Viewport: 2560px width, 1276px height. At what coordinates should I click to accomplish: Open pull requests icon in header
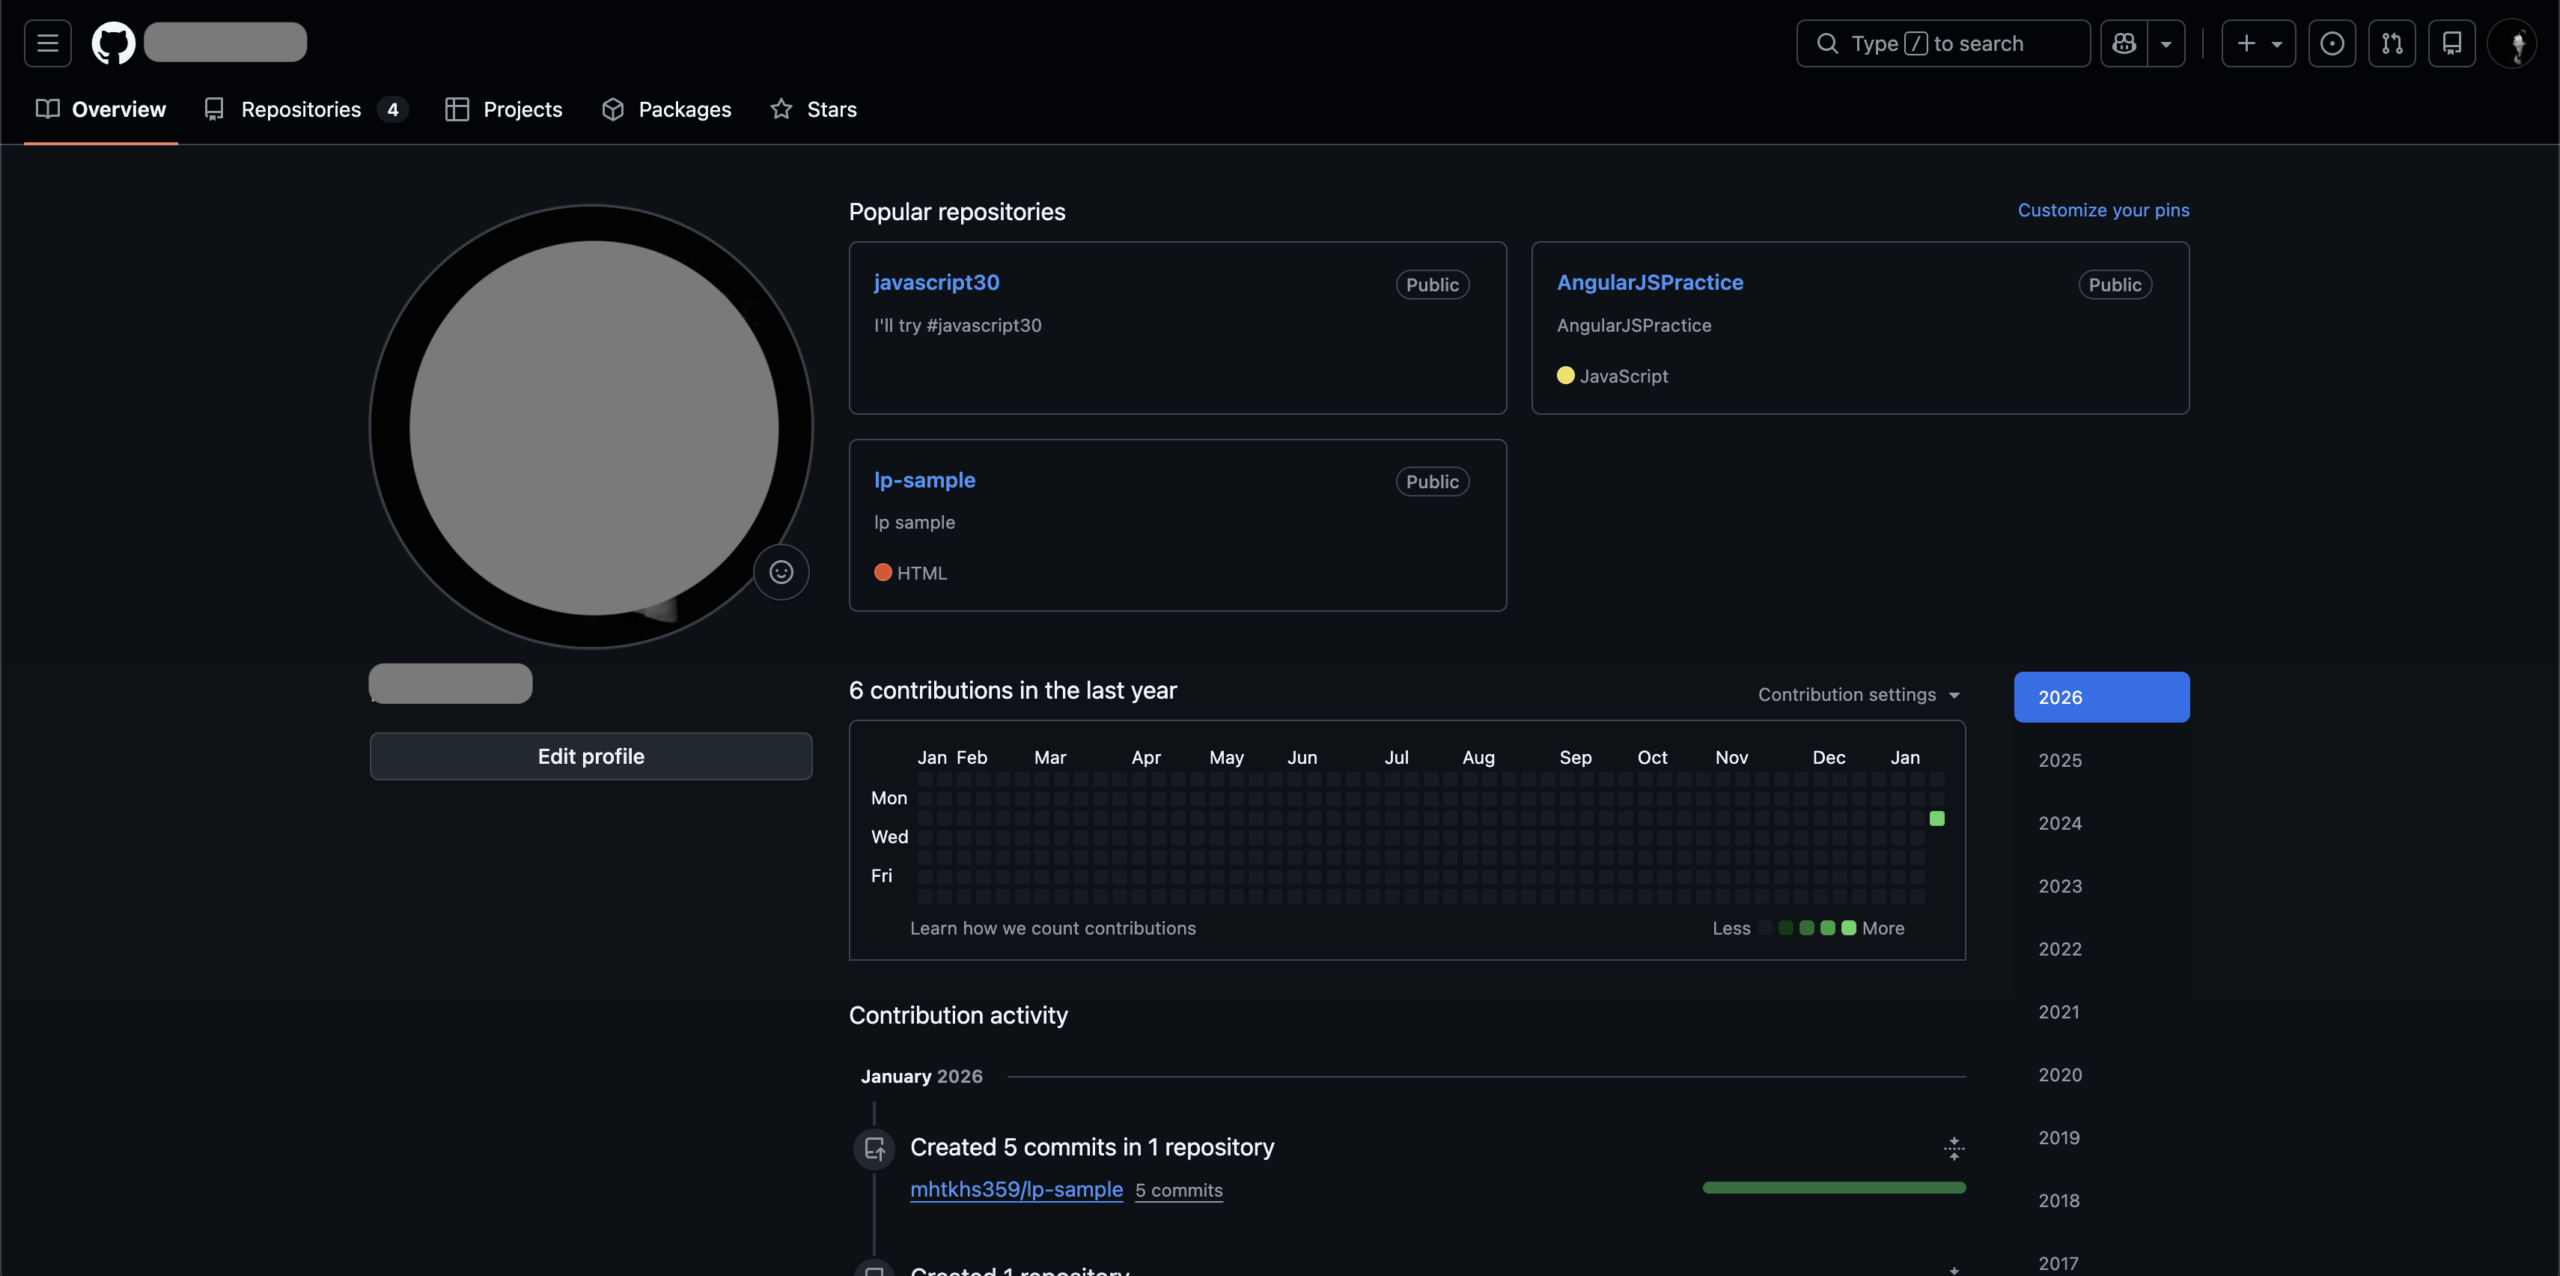[x=2391, y=43]
